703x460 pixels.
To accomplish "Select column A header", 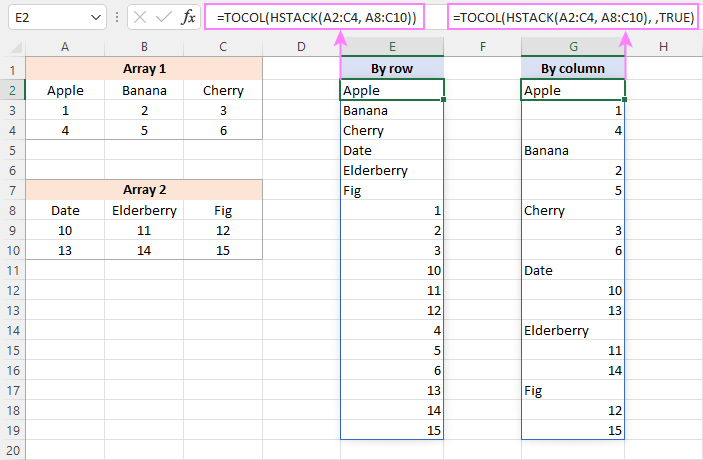I will [65, 47].
